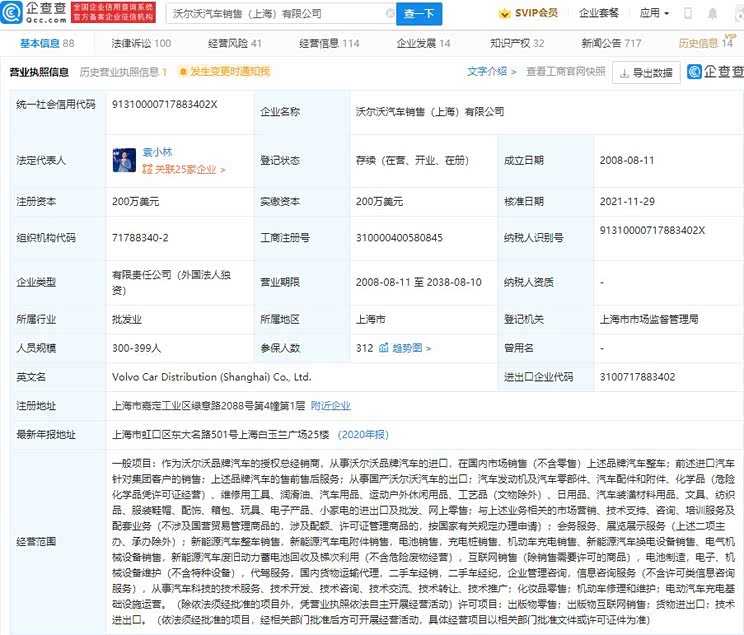Screen dimensions: 744x635
Task: Click 导出数据 button
Action: 646,73
